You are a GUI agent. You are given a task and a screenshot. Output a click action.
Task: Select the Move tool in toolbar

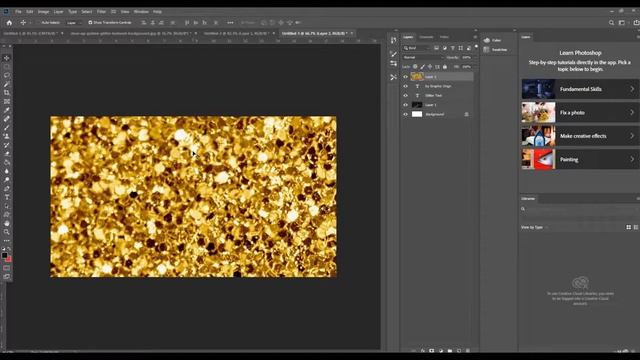coord(7,58)
